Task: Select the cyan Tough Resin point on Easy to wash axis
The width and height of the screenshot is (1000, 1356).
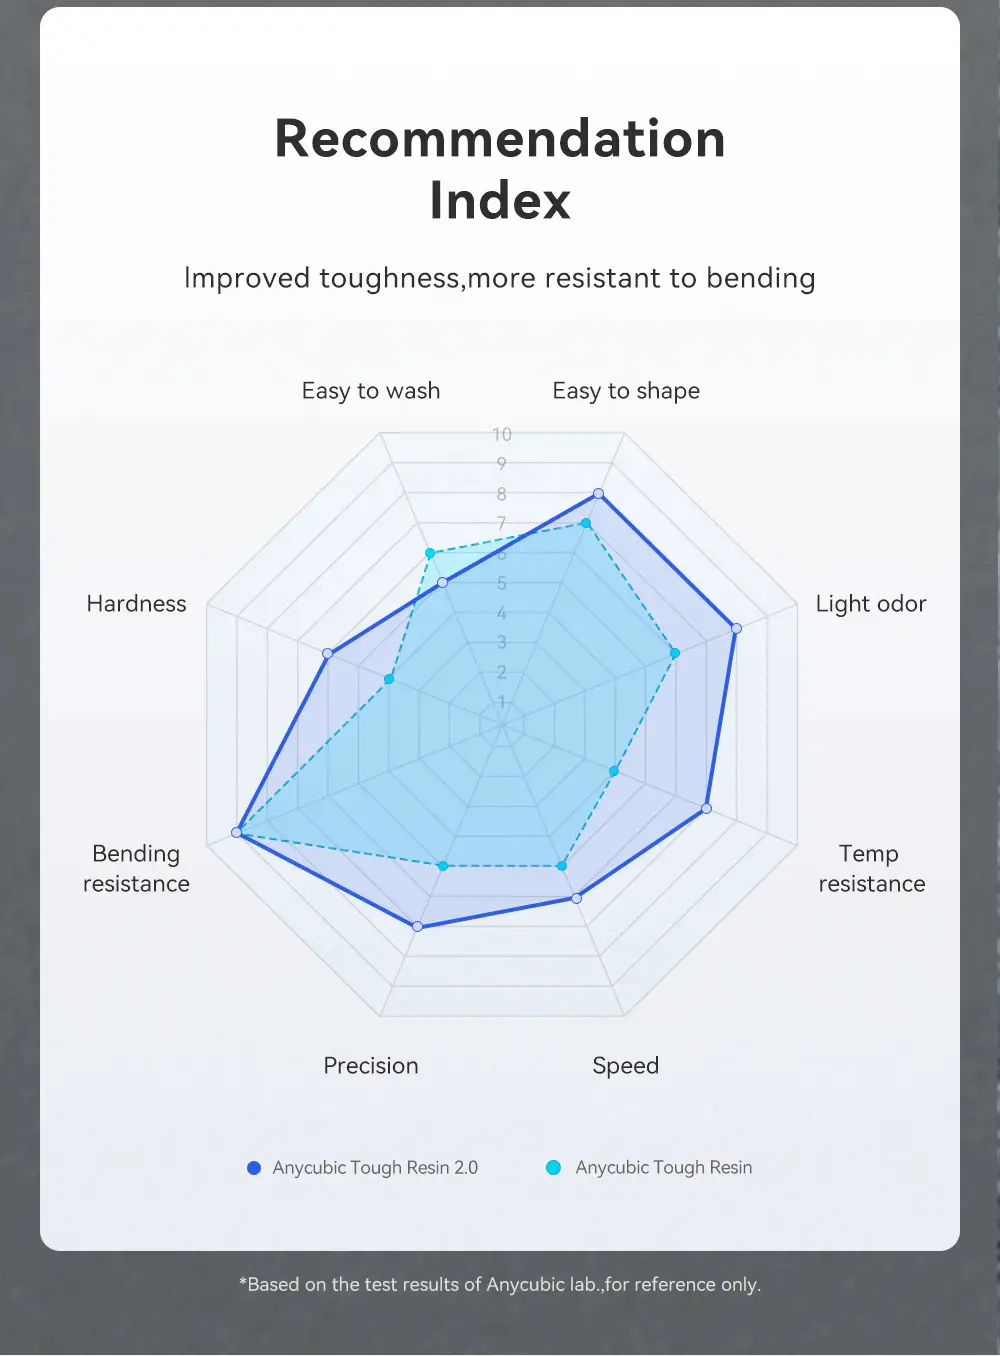Action: (430, 553)
